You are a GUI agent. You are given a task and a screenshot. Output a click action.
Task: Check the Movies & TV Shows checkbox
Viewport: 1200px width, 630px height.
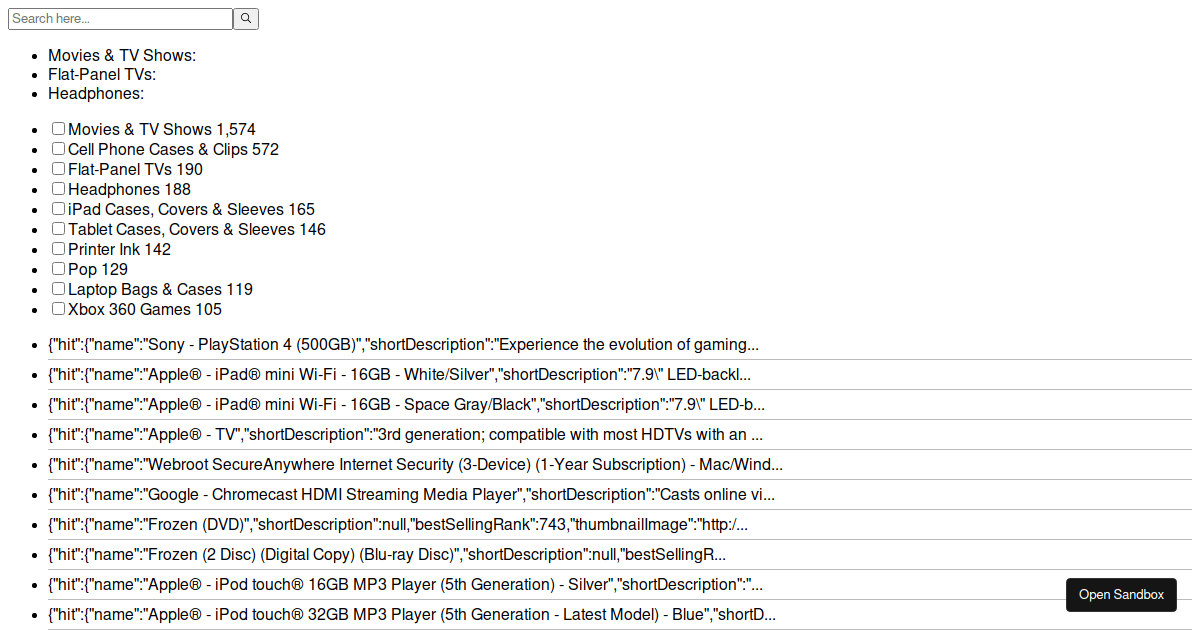(59, 129)
